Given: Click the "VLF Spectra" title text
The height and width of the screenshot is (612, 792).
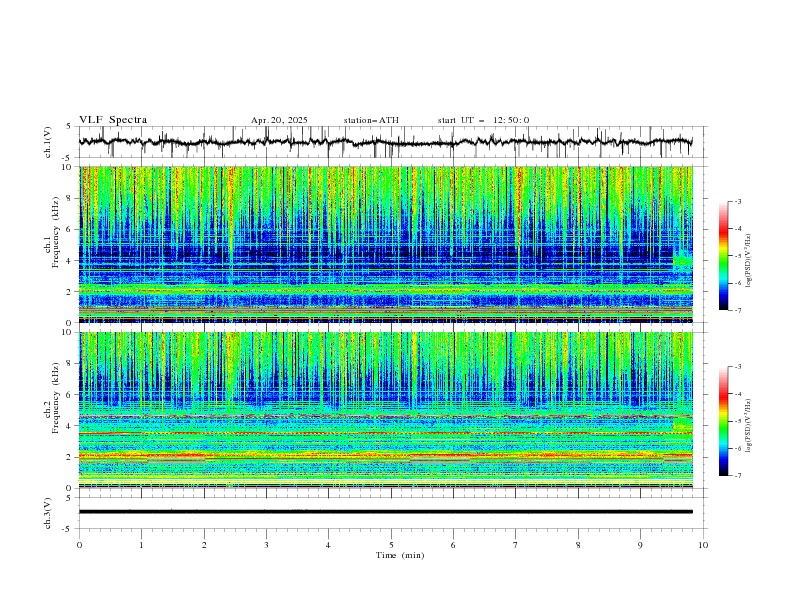Looking at the screenshot, I should coord(113,120).
